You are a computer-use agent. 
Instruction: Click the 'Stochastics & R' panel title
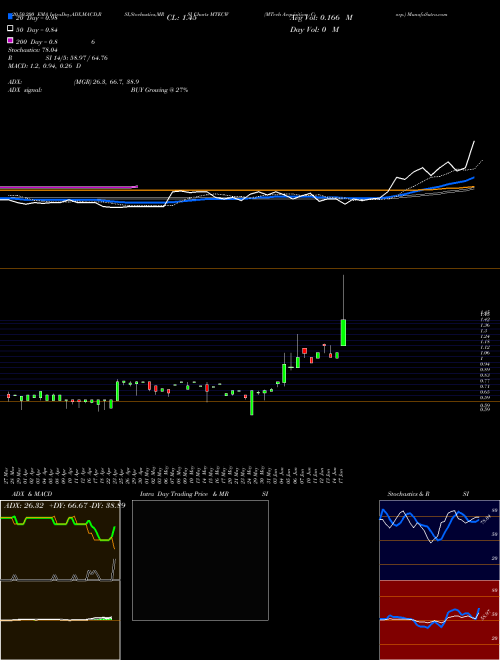click(409, 494)
